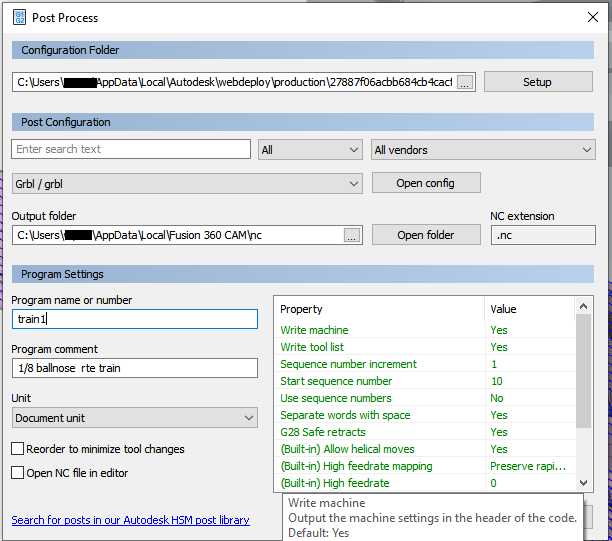
Task: Click the NC extension field
Action: tap(543, 235)
